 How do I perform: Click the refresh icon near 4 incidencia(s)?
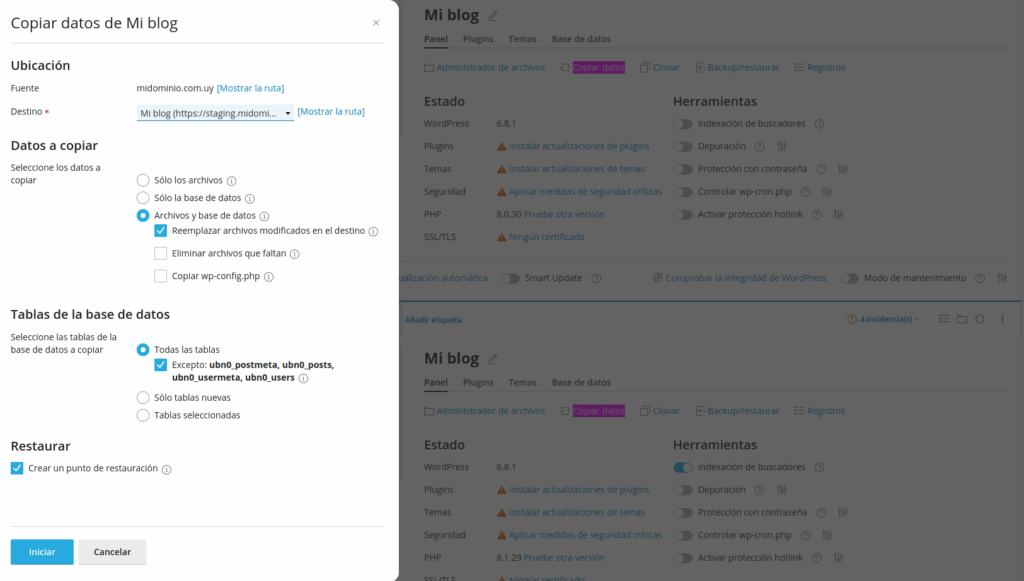(x=980, y=319)
